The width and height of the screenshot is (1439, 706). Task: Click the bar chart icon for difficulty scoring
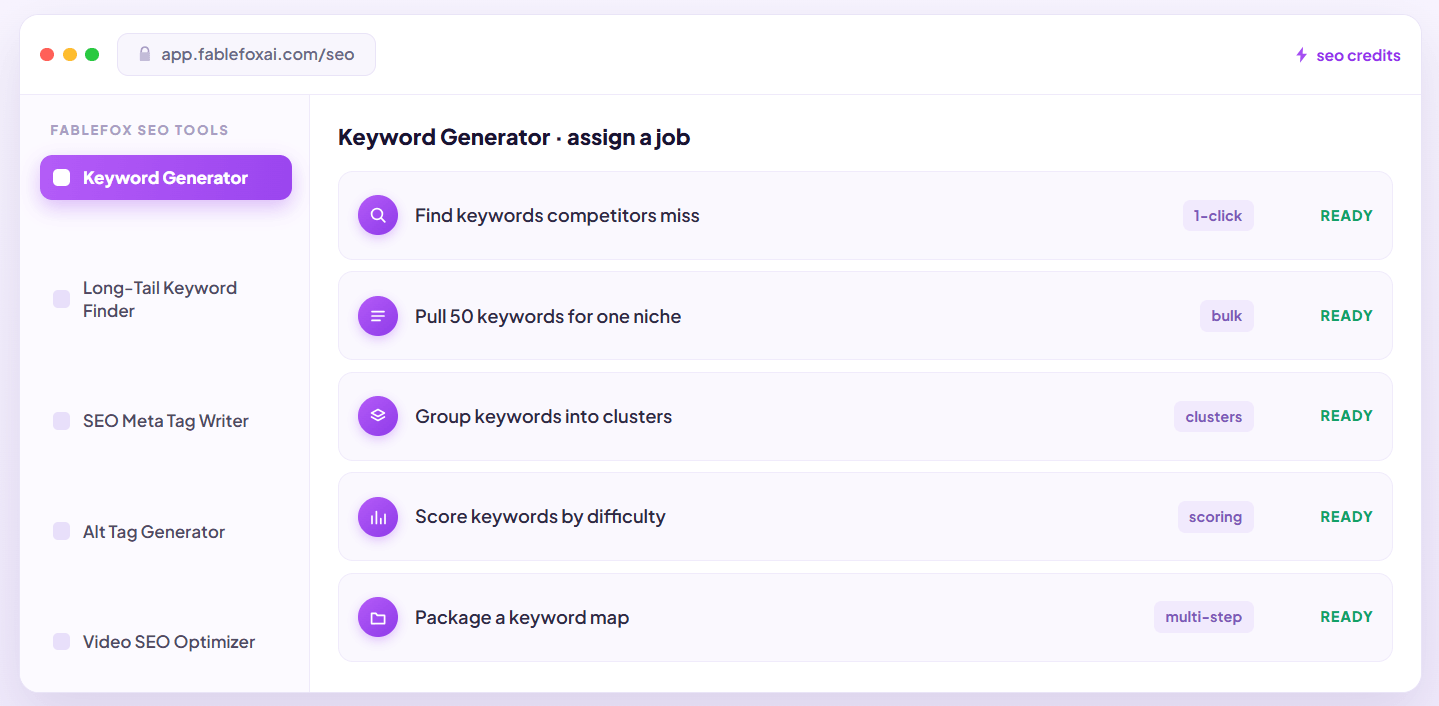[x=378, y=517]
